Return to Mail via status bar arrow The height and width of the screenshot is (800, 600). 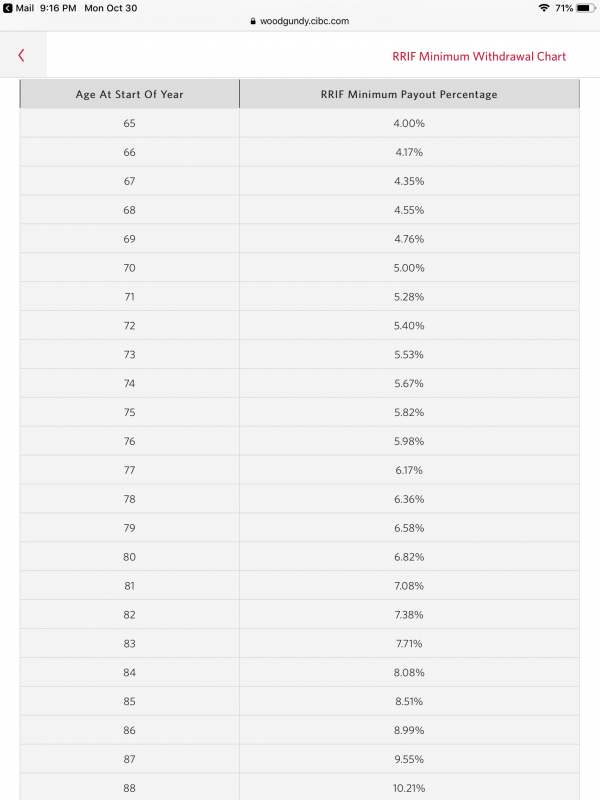pos(7,7)
